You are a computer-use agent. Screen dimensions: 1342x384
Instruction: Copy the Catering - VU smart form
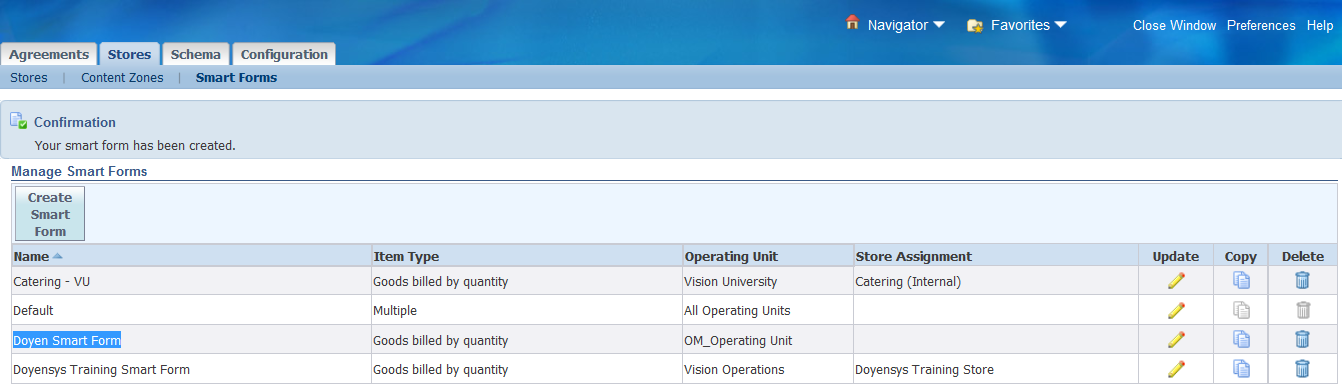click(x=1241, y=281)
